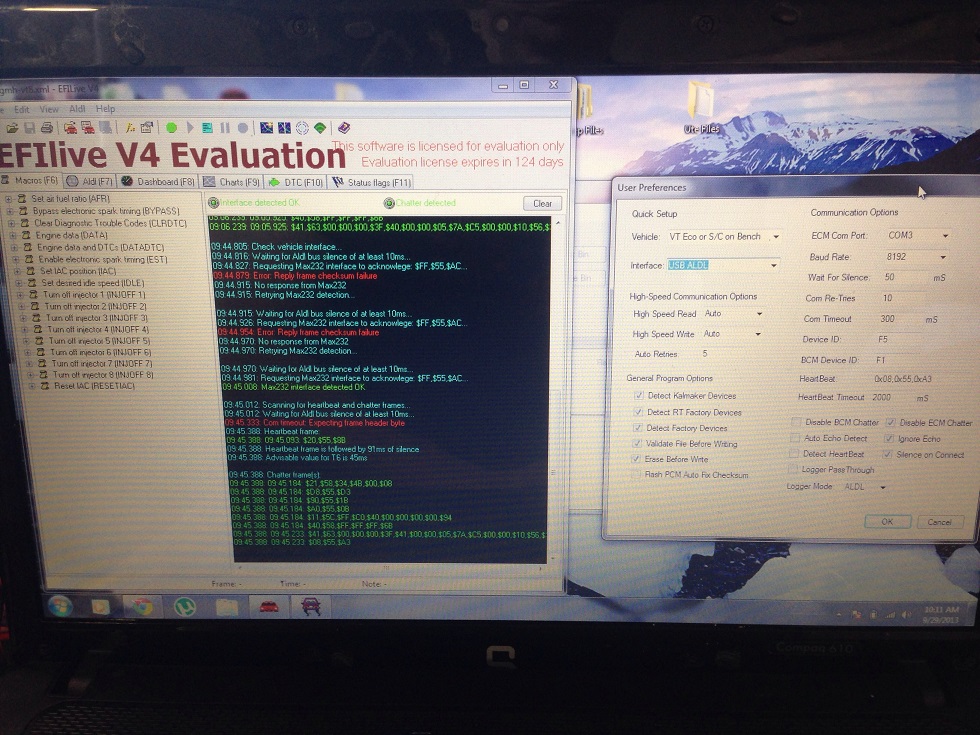Click the first blue chart toolbar icon
The width and height of the screenshot is (980, 735).
(266, 128)
